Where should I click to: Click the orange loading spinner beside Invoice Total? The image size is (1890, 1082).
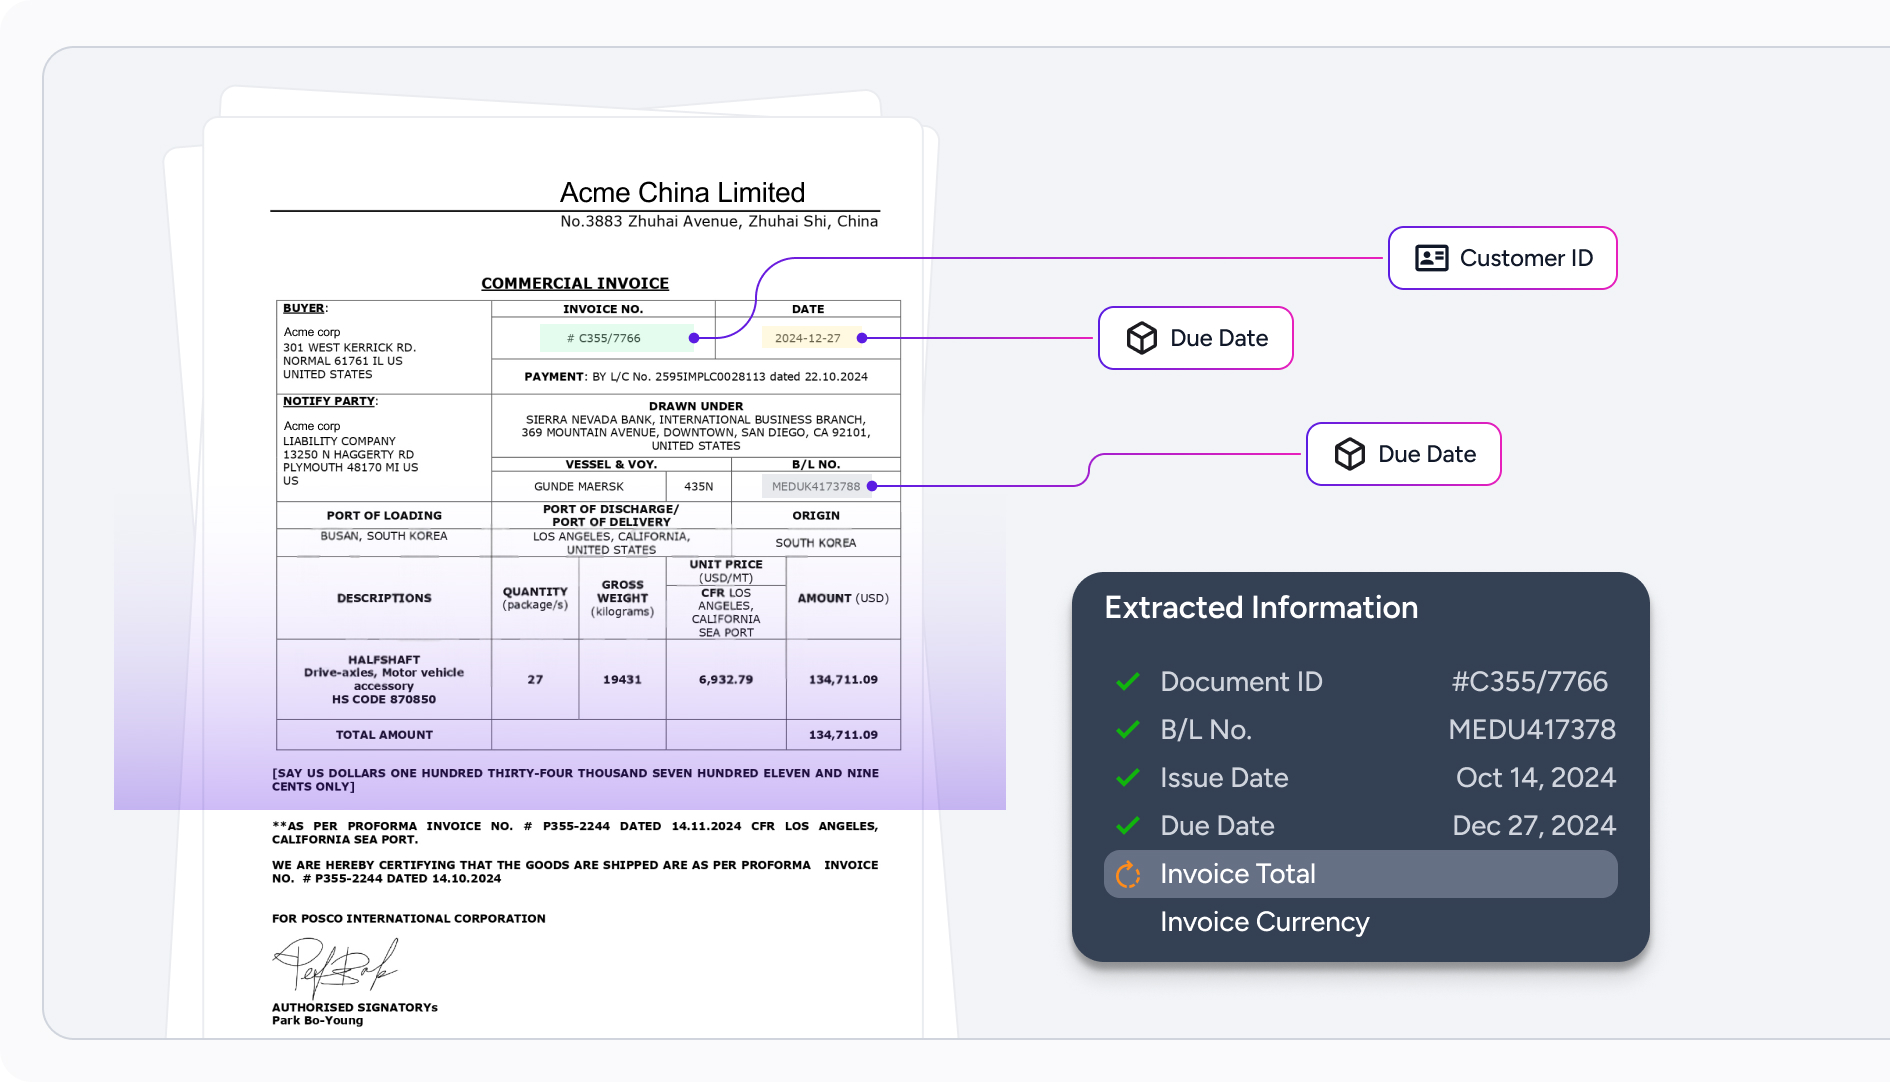pyautogui.click(x=1128, y=874)
